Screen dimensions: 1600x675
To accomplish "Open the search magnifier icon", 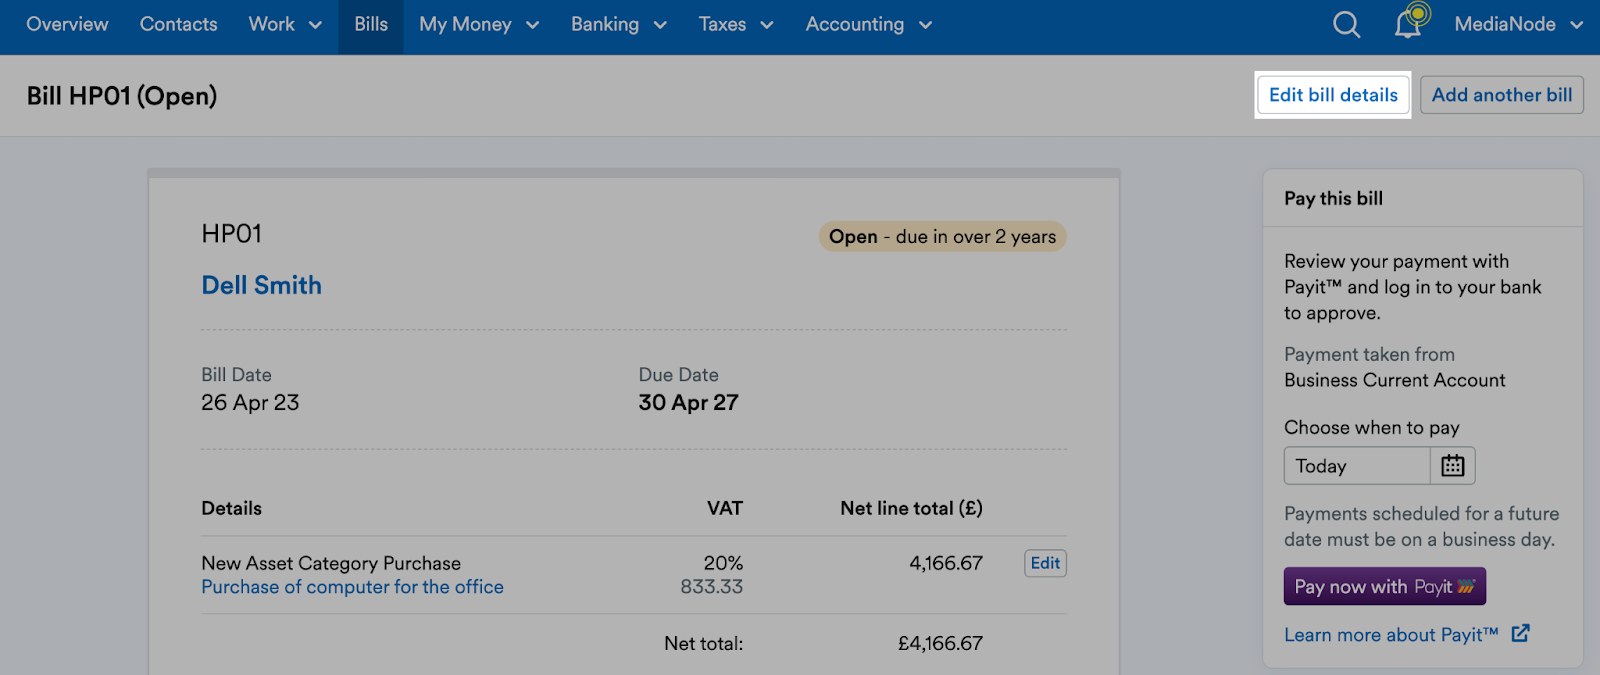I will click(1346, 25).
